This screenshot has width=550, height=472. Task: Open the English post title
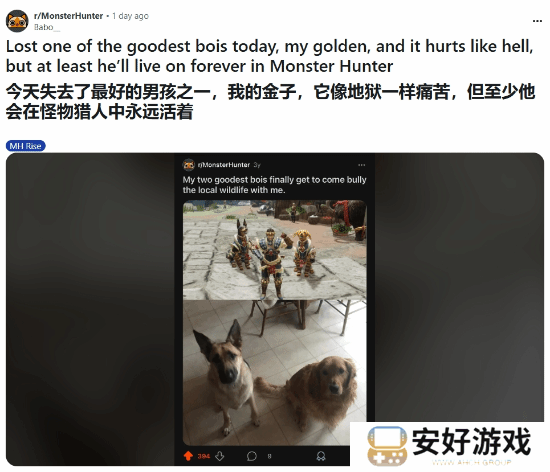[269, 56]
